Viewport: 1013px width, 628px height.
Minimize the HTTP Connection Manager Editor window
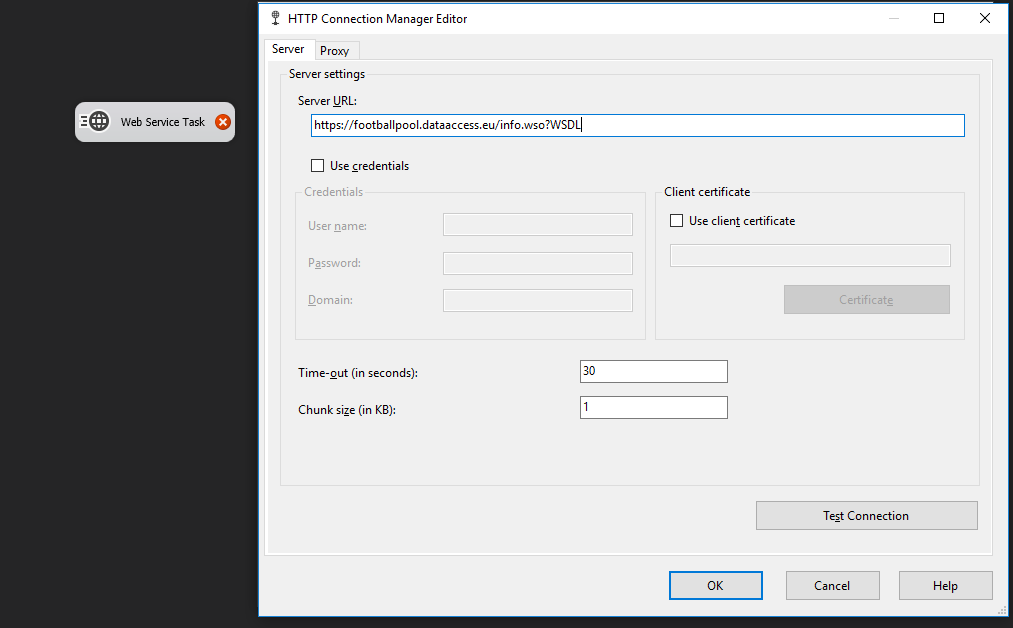coord(893,18)
